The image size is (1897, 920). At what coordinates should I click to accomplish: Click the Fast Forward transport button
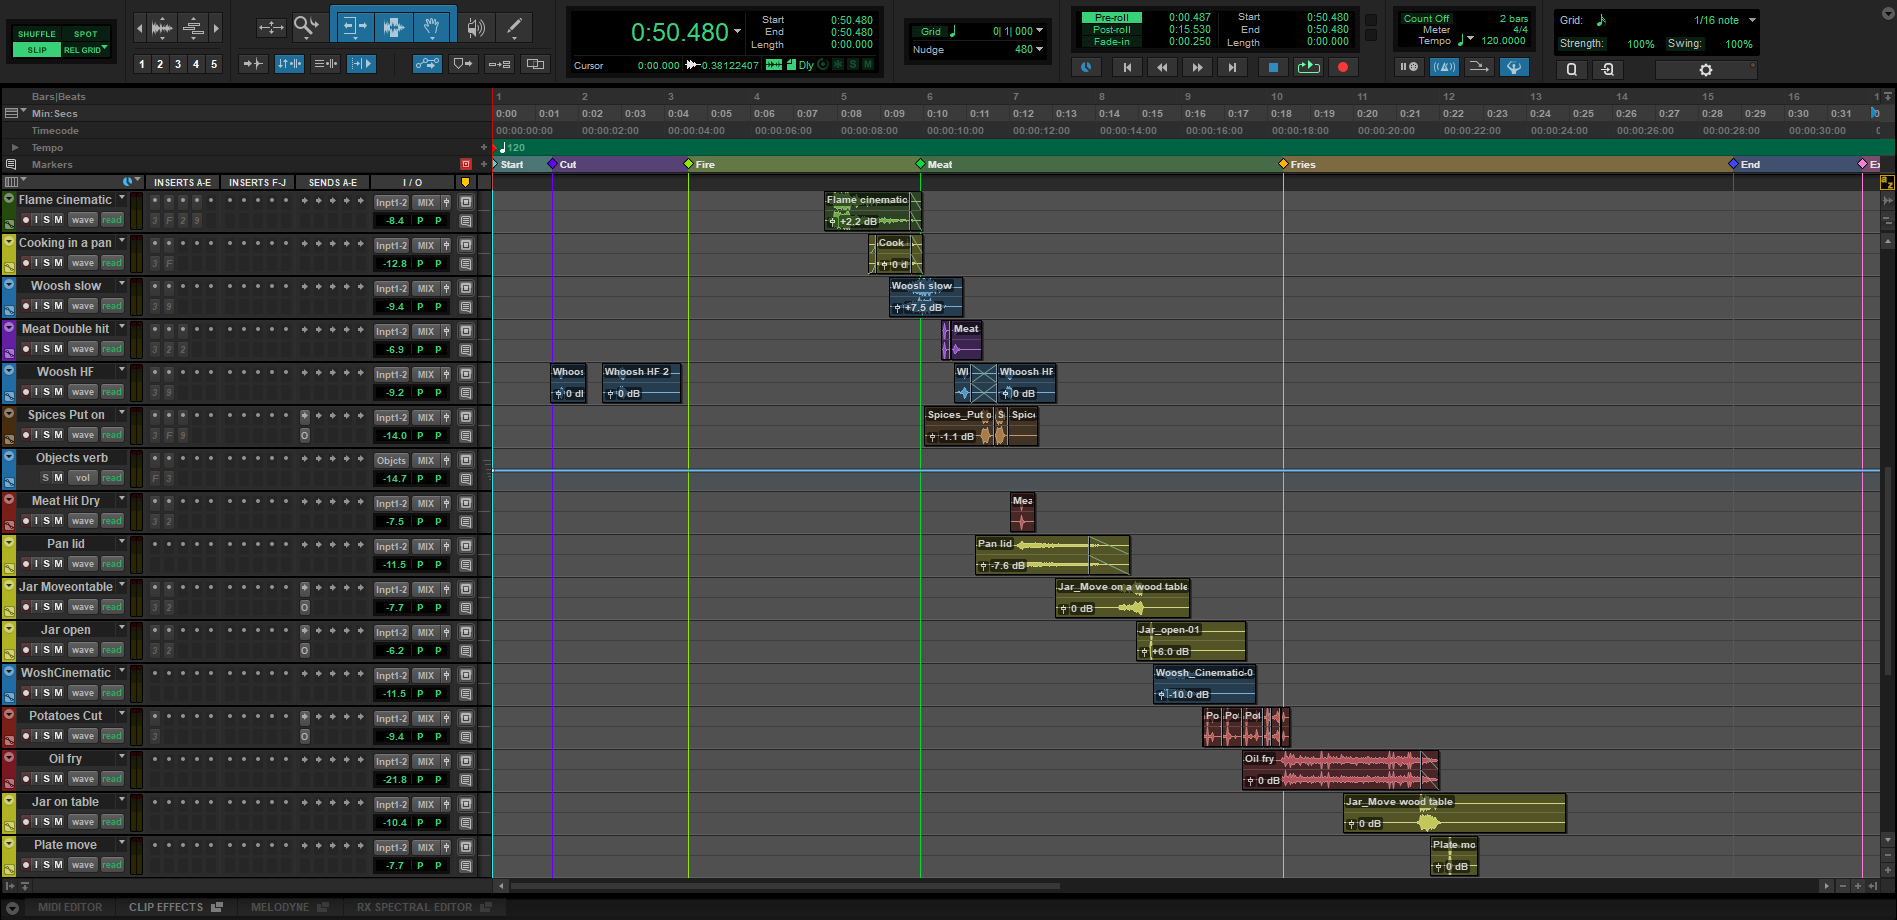click(1197, 67)
